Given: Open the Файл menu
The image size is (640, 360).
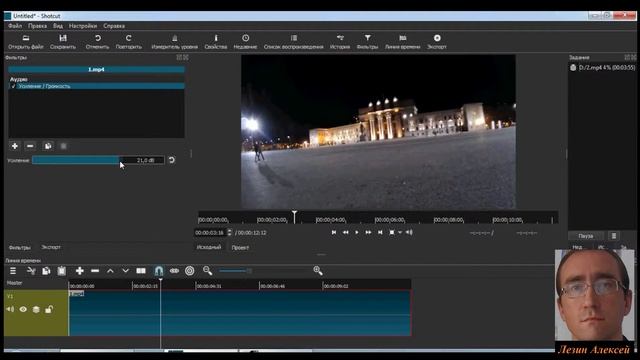Looking at the screenshot, I should pyautogui.click(x=15, y=26).
